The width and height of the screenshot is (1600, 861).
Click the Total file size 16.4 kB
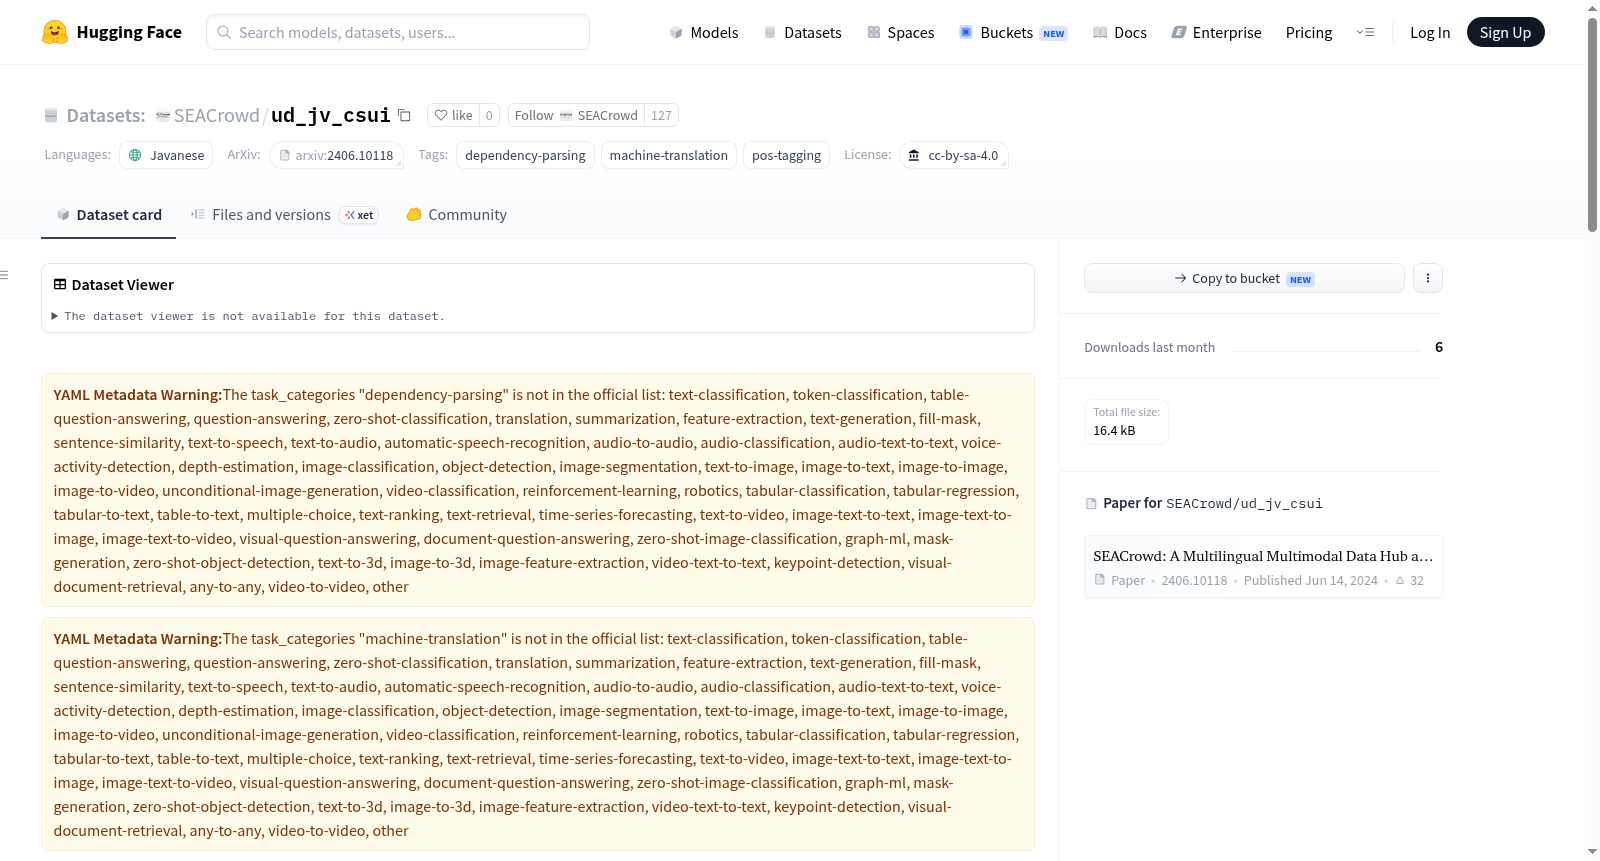(x=1126, y=422)
